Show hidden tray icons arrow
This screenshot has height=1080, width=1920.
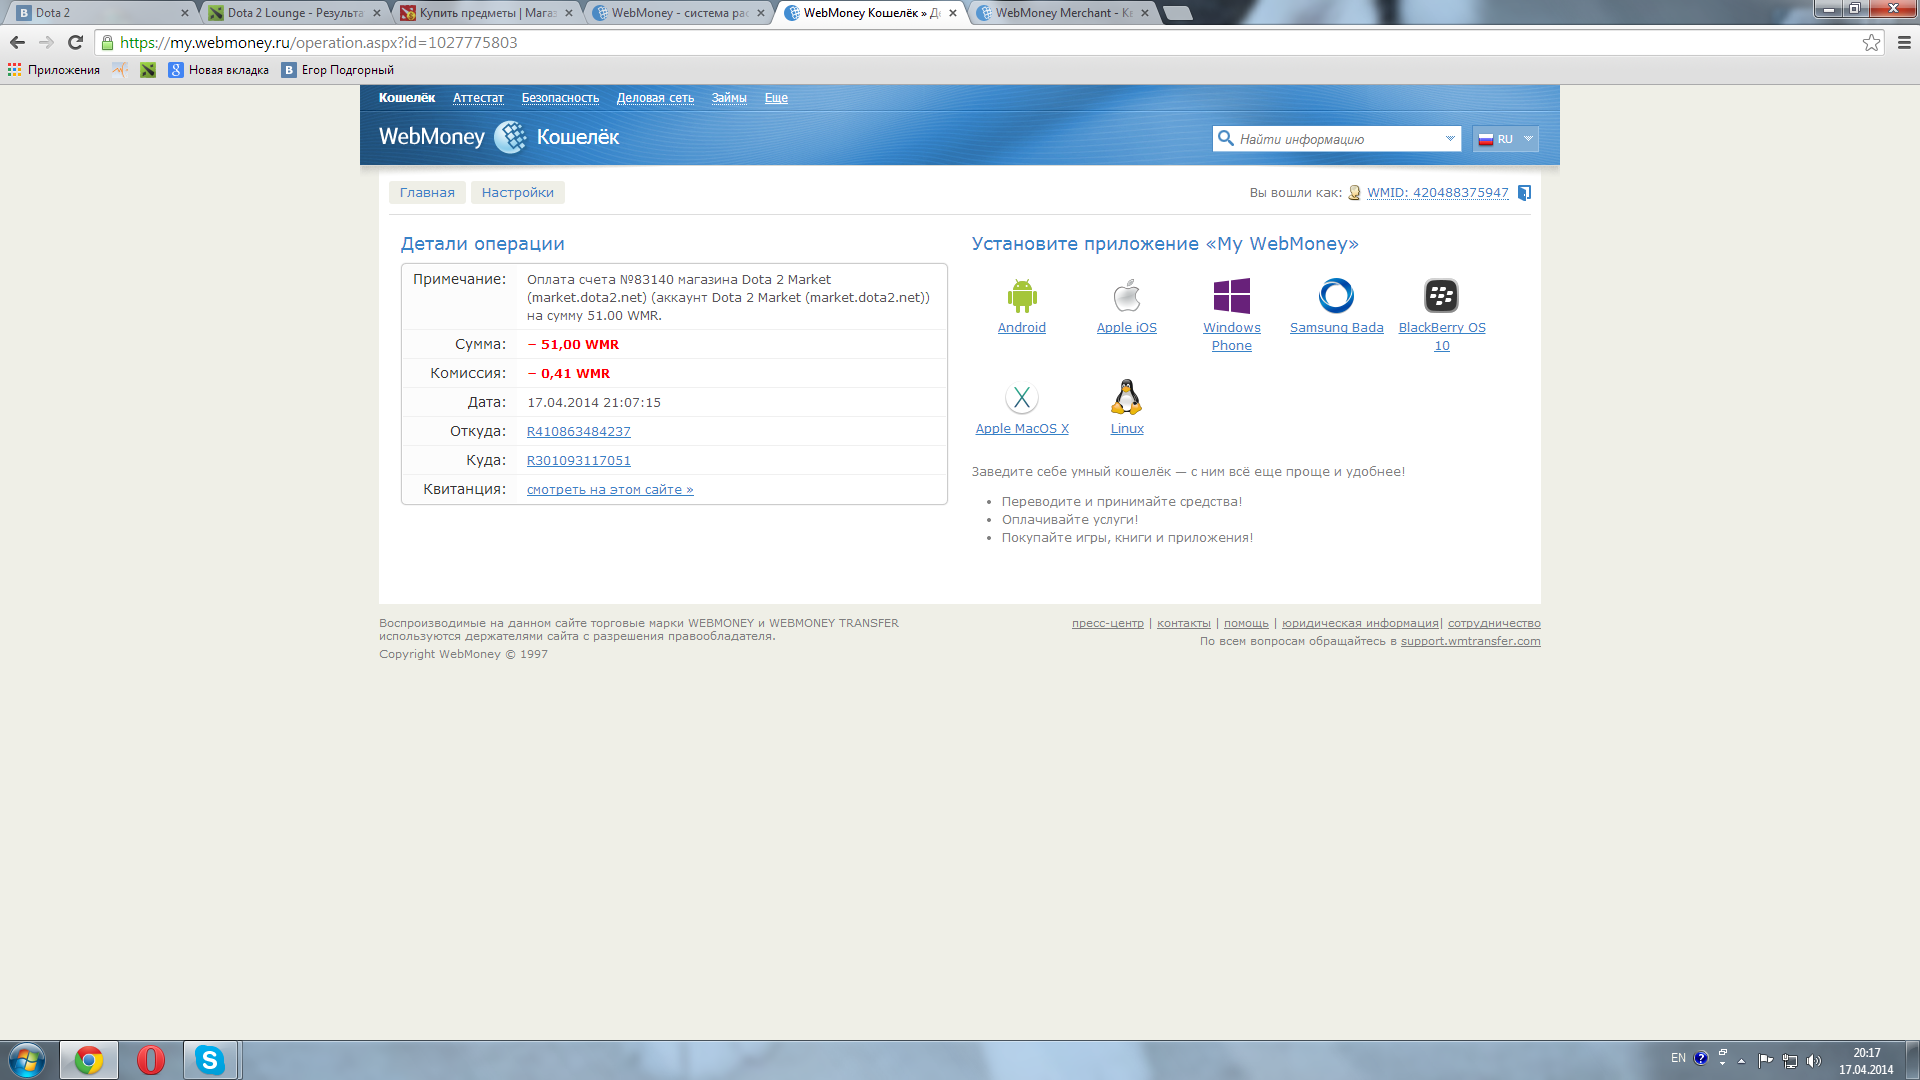(1742, 1061)
